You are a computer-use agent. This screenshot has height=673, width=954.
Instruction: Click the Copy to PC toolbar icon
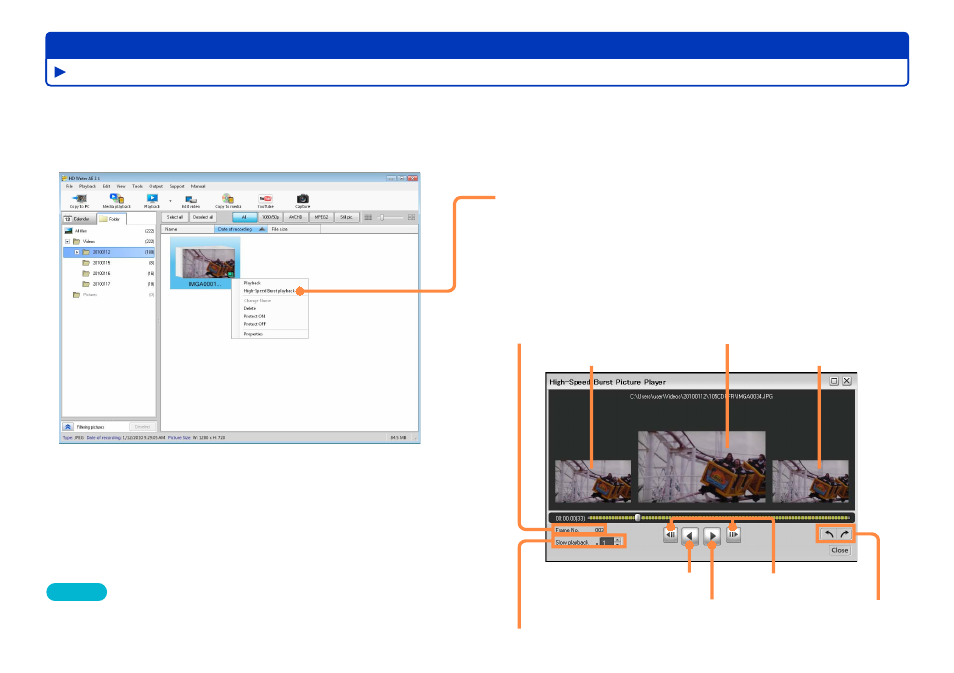(x=80, y=199)
